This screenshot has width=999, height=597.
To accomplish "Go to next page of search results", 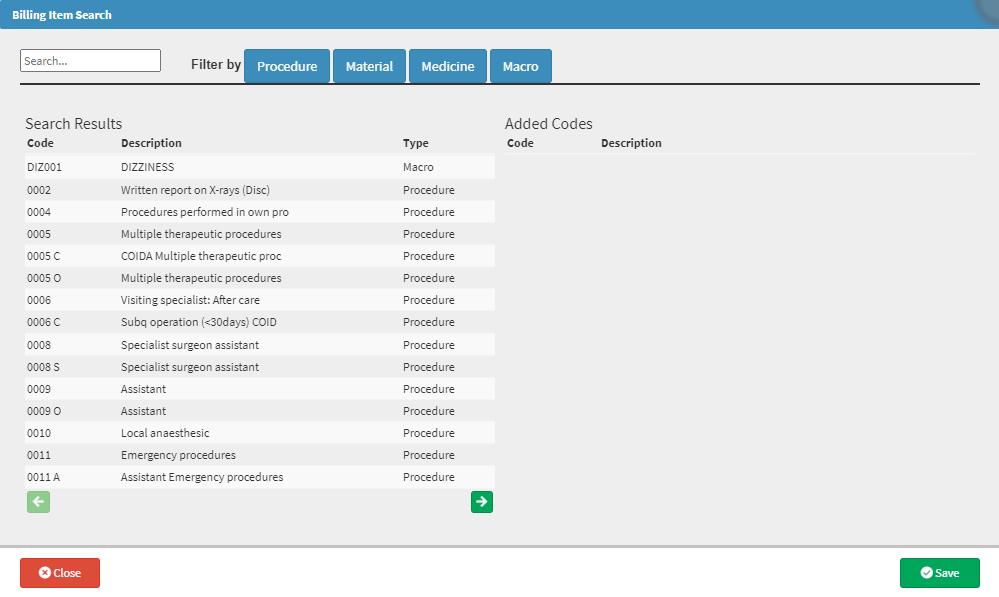I will coord(482,502).
